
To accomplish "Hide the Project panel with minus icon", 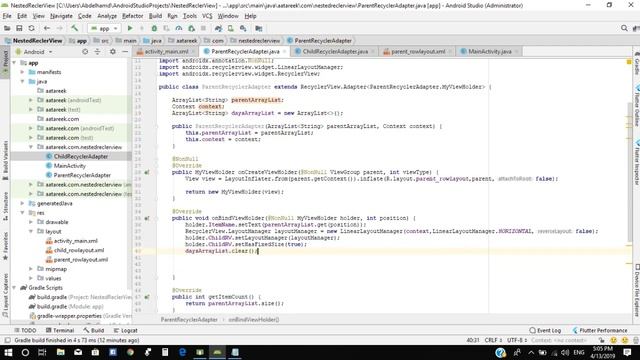I will pyautogui.click(x=125, y=52).
